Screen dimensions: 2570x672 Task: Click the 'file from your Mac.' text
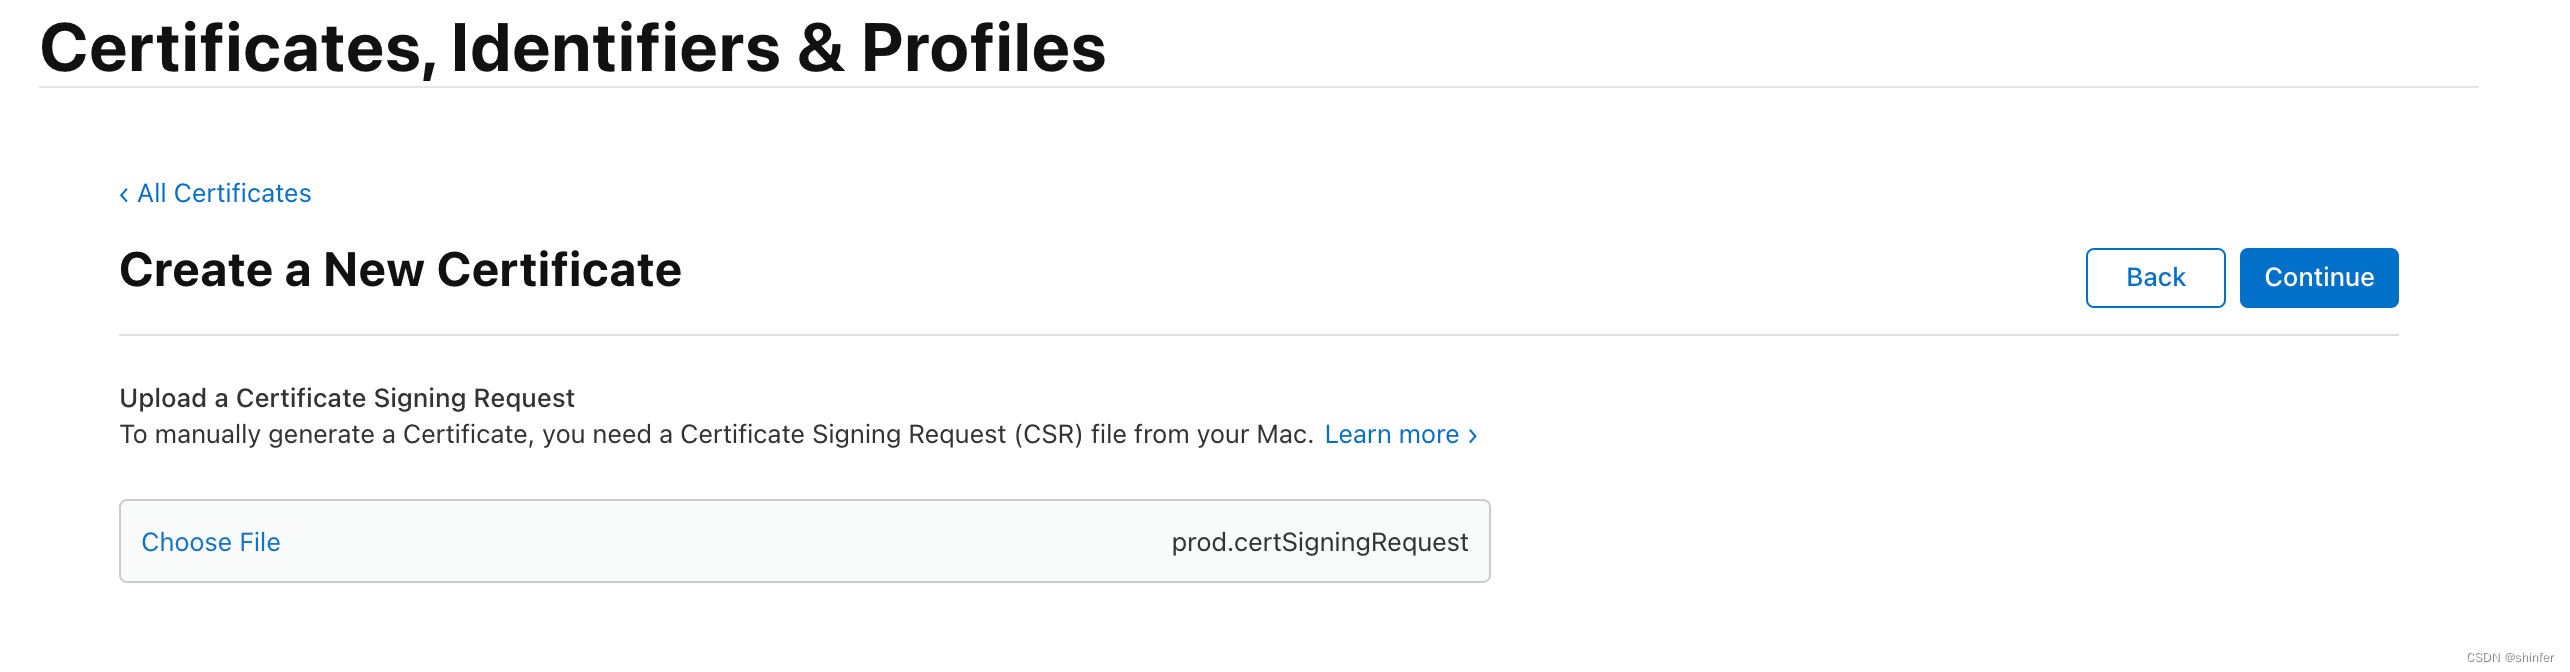[x=1202, y=434]
